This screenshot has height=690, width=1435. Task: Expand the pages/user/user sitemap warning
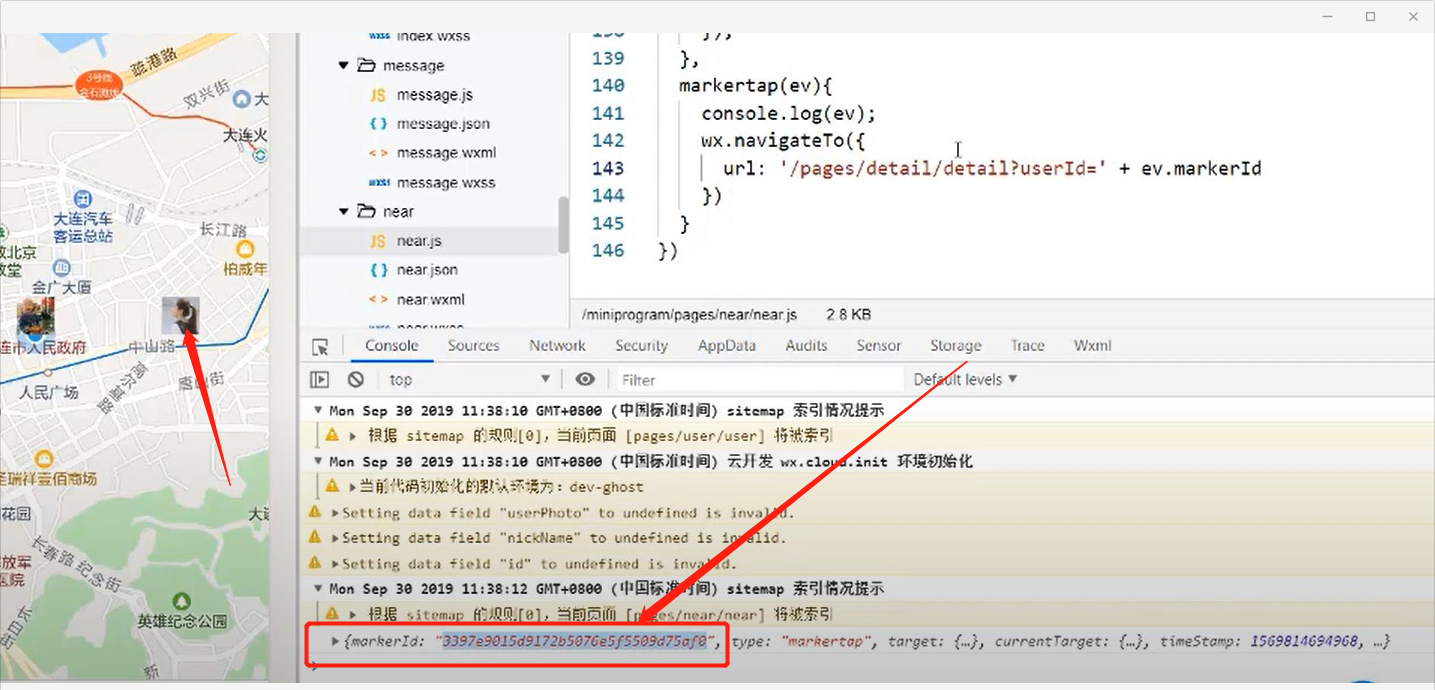pyautogui.click(x=353, y=436)
